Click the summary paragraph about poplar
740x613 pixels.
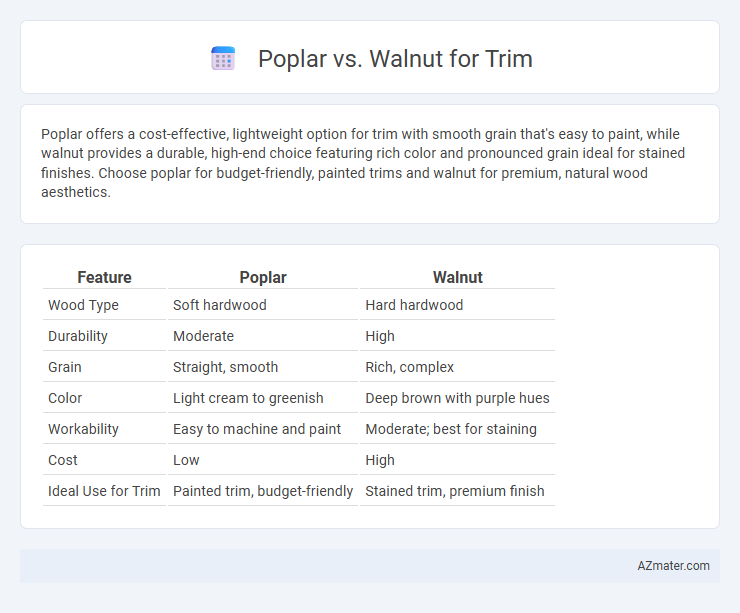point(363,163)
